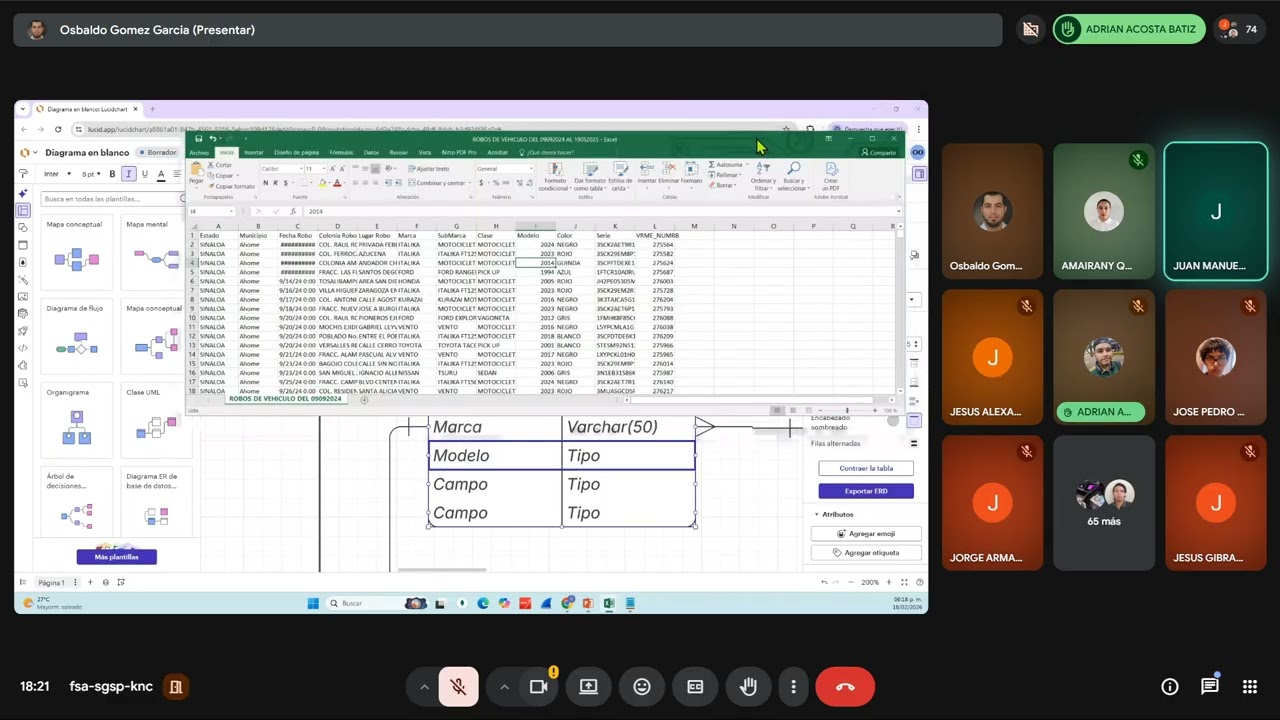This screenshot has height=720, width=1280.
Task: Click Autosuma in Excel ribbon
Action: coord(728,165)
